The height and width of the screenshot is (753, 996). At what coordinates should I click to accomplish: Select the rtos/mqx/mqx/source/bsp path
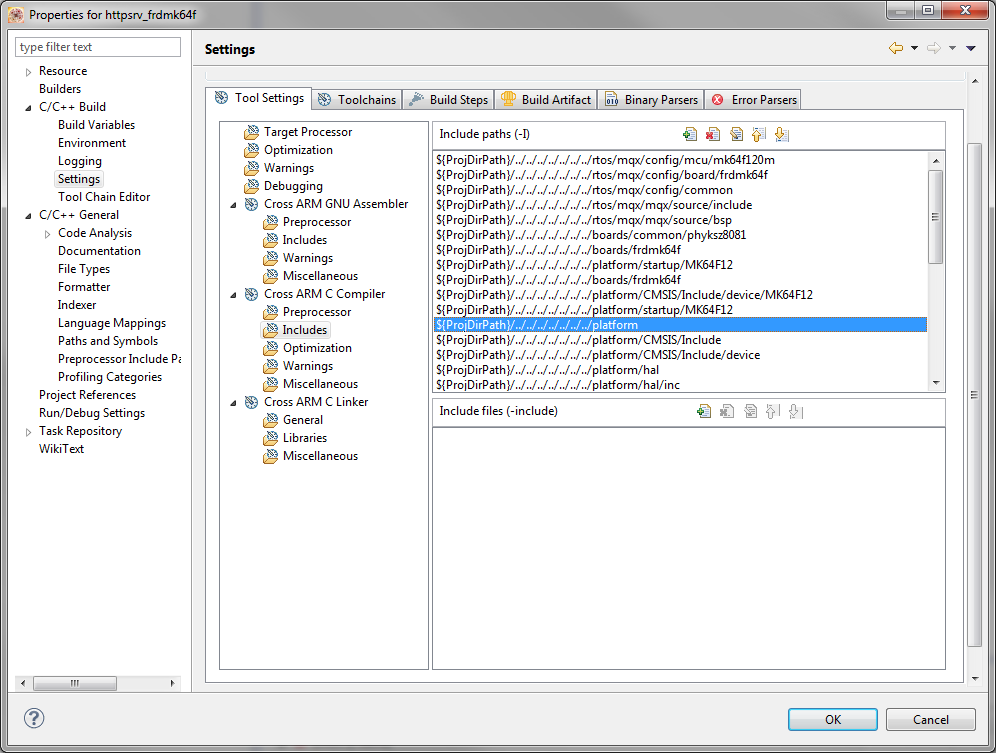point(680,220)
